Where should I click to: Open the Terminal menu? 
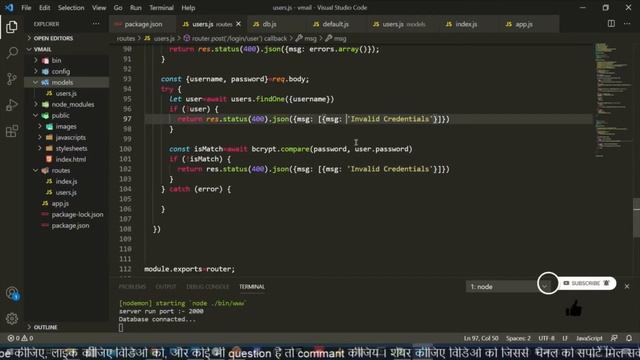pyautogui.click(x=161, y=8)
